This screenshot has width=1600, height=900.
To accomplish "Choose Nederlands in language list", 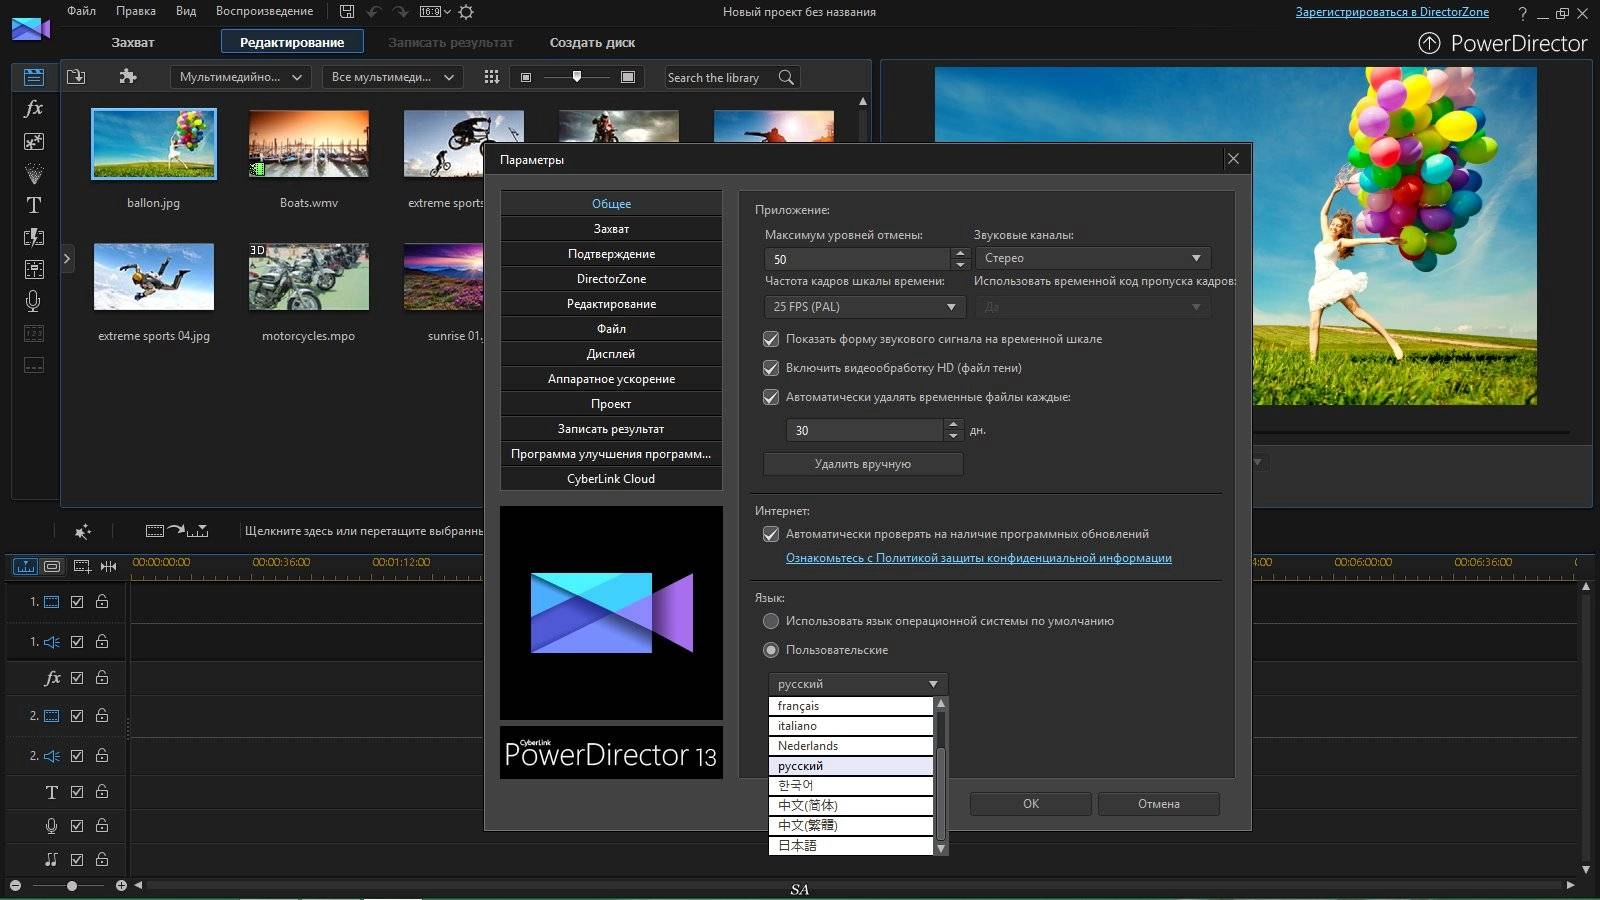I will tap(851, 746).
